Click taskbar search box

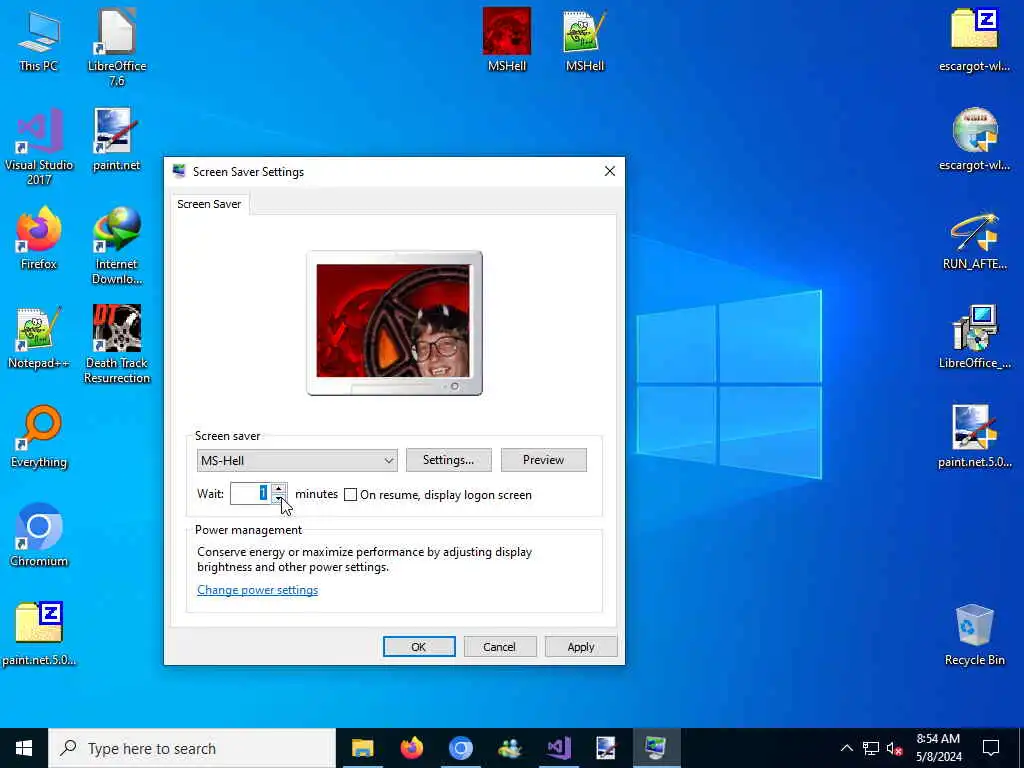pos(192,748)
